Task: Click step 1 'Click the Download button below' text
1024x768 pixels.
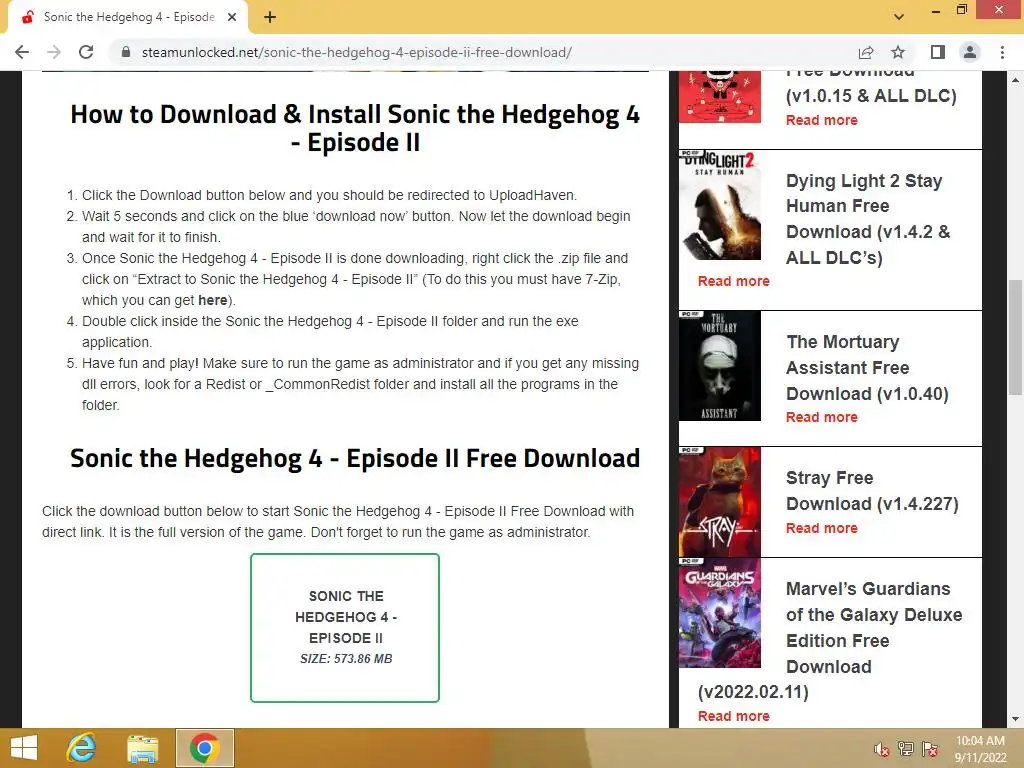Action: point(329,195)
